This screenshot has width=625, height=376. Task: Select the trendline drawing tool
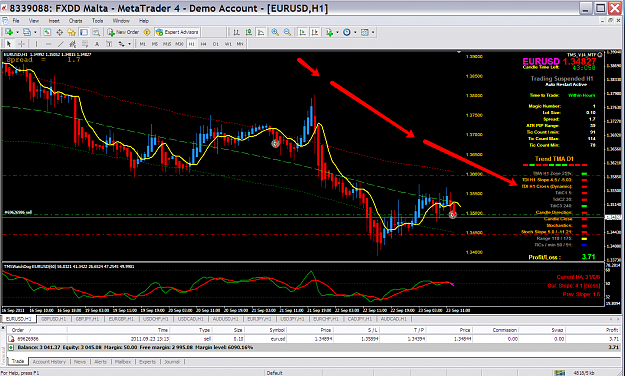[x=60, y=44]
